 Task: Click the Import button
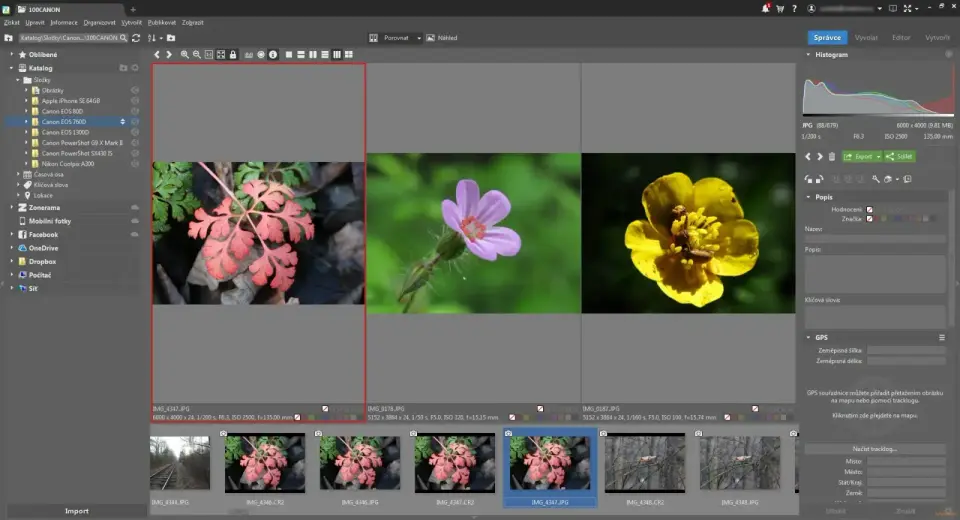tap(76, 511)
